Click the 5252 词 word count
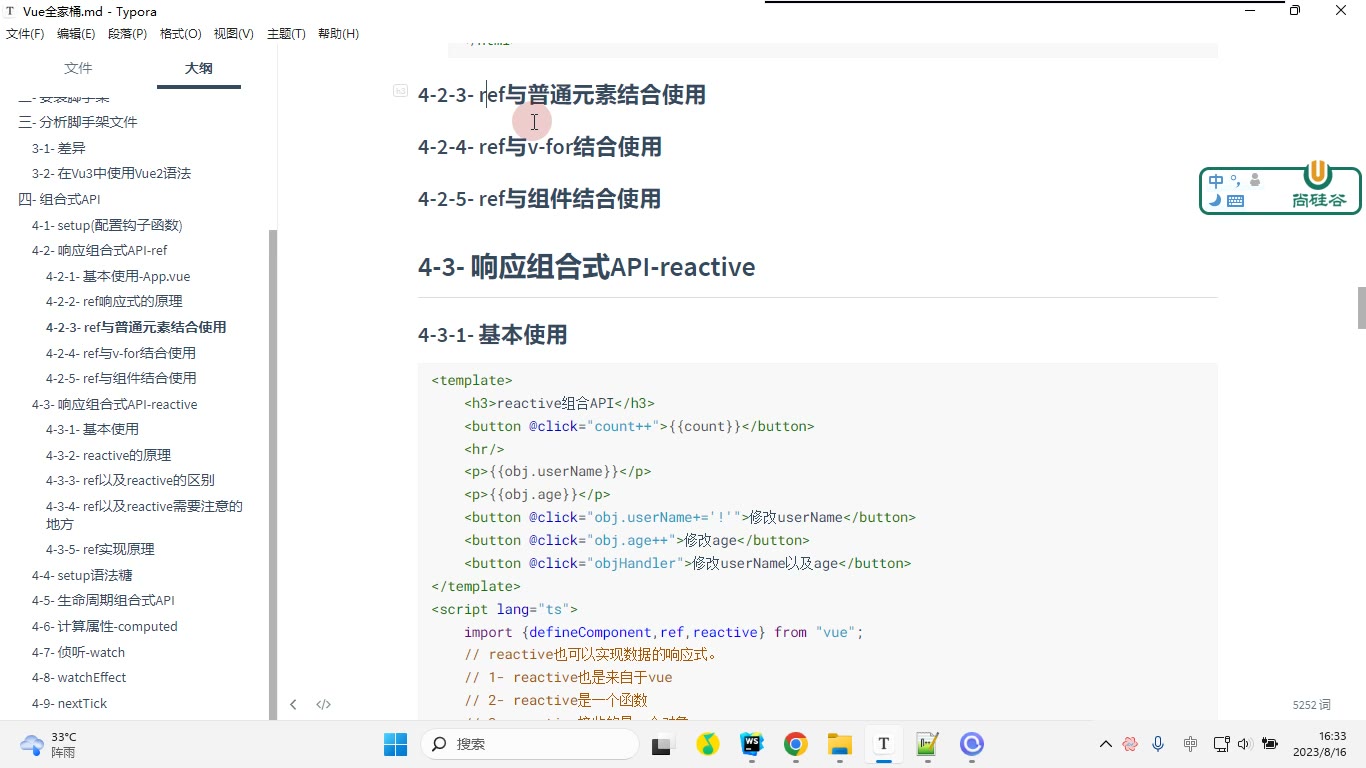 click(x=1311, y=705)
